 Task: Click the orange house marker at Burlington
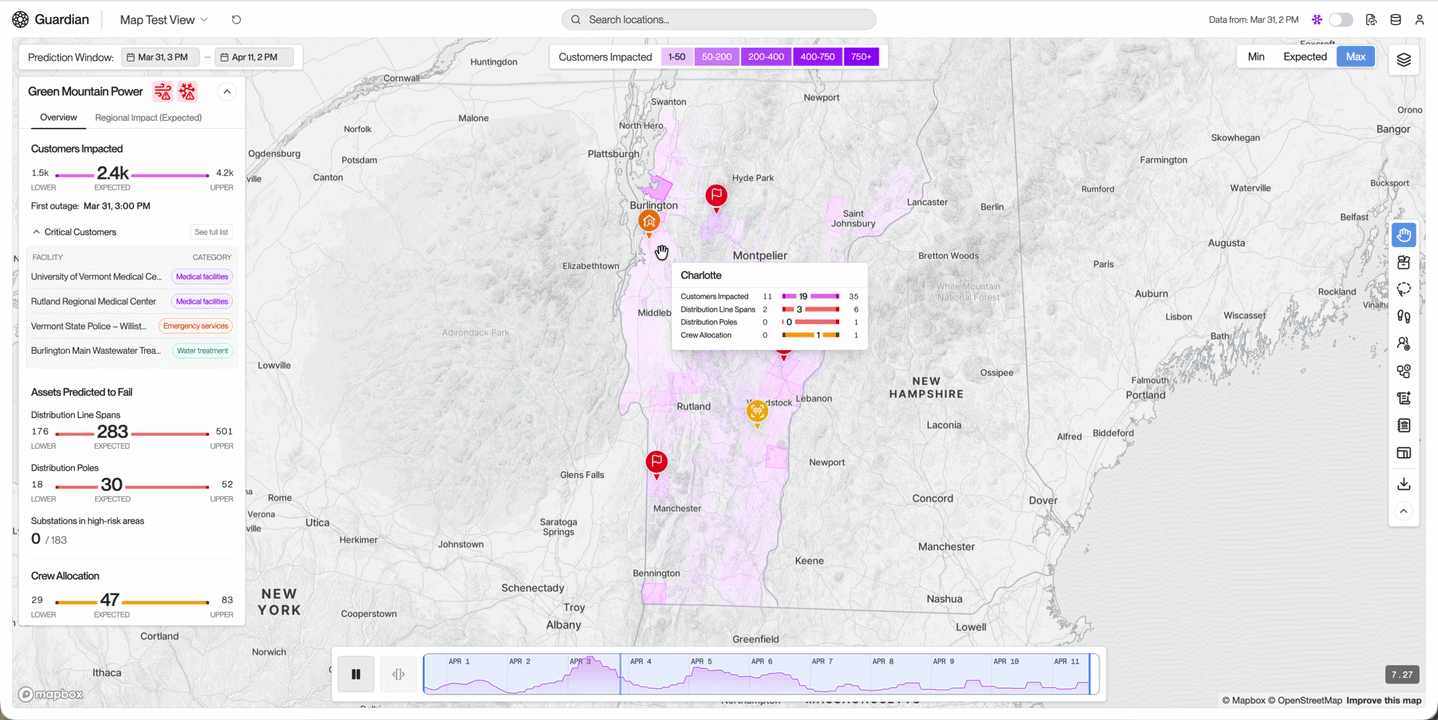(649, 222)
